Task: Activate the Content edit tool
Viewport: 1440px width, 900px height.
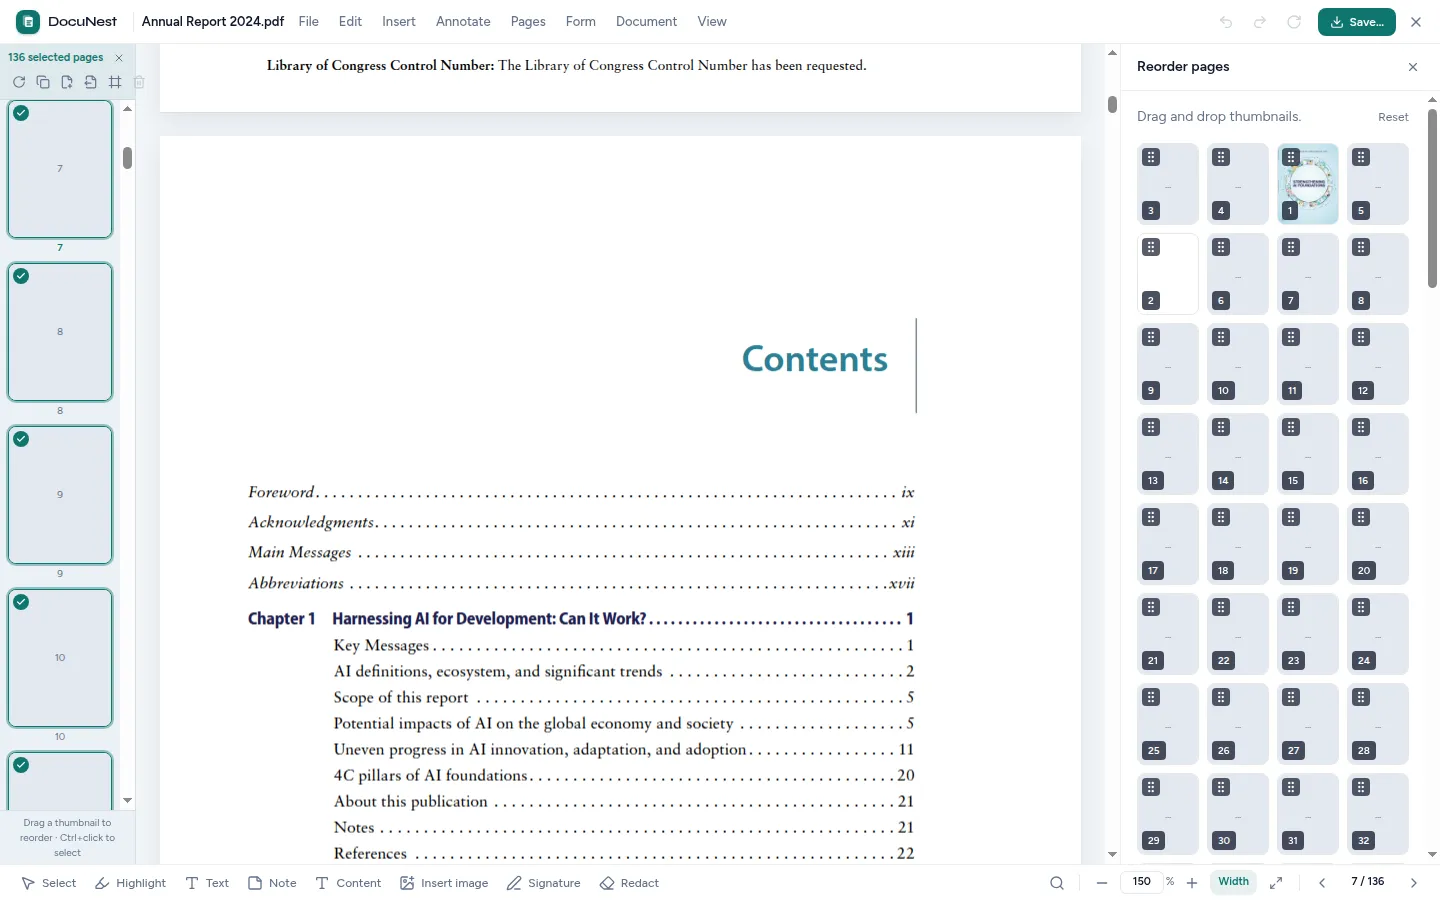Action: point(348,883)
